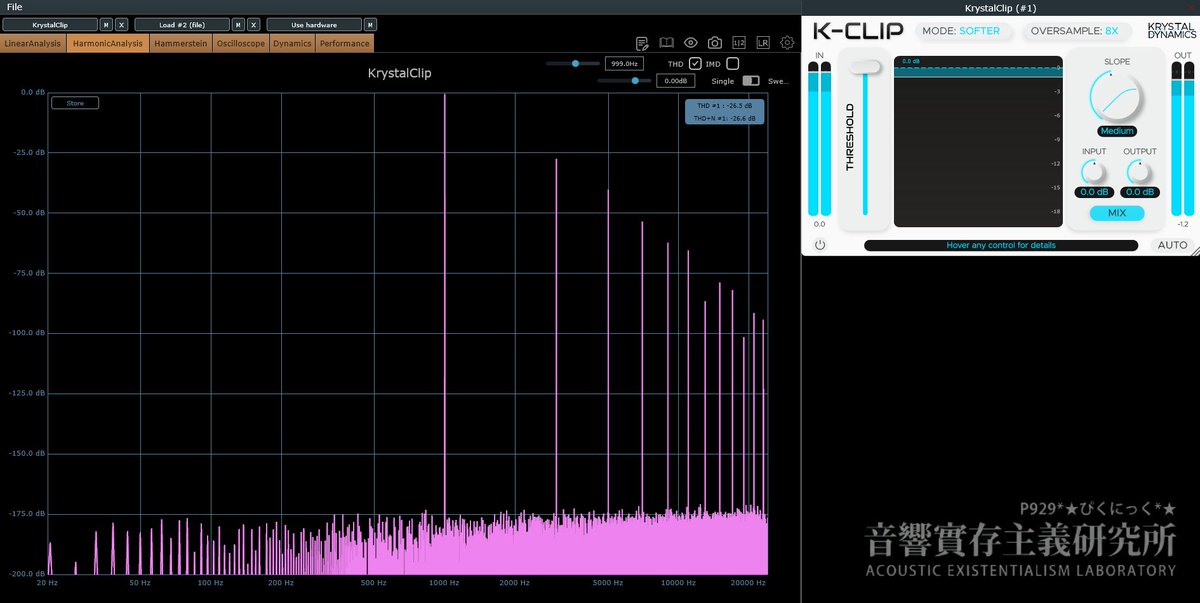Click the 1|2 channel compare icon
This screenshot has height=603, width=1200.
[739, 43]
